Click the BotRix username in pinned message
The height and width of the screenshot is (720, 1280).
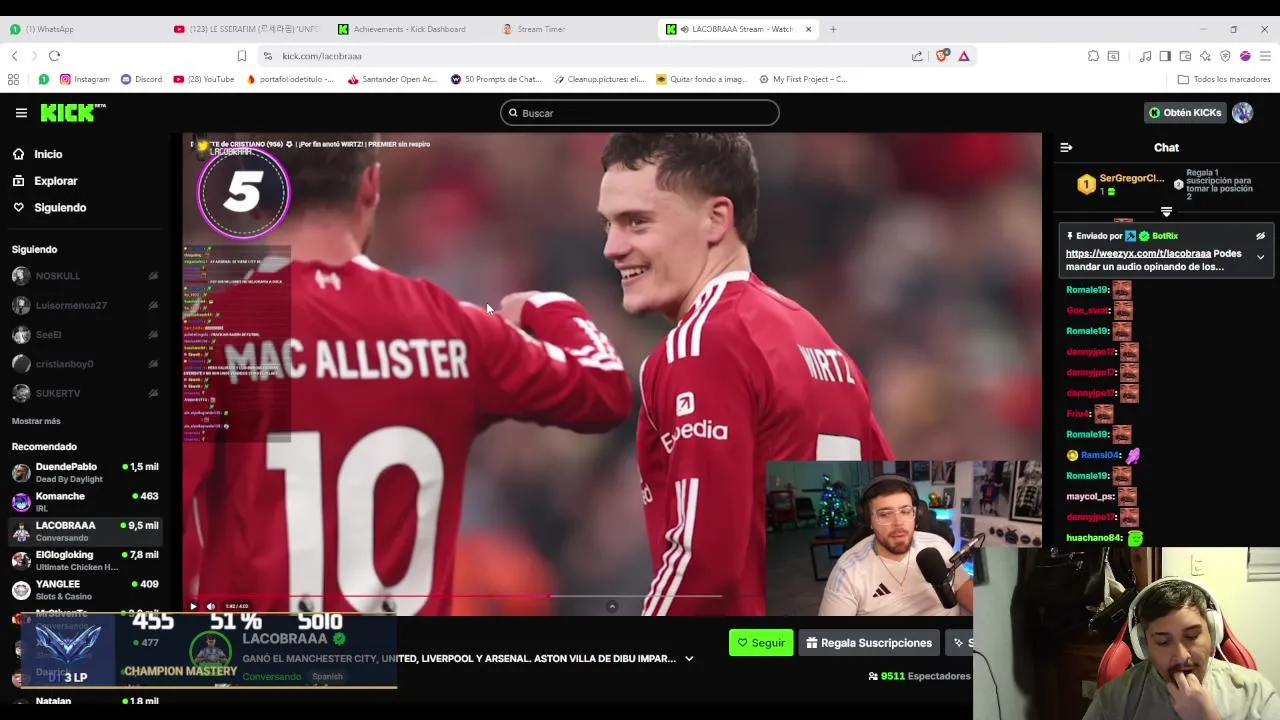[1165, 237]
